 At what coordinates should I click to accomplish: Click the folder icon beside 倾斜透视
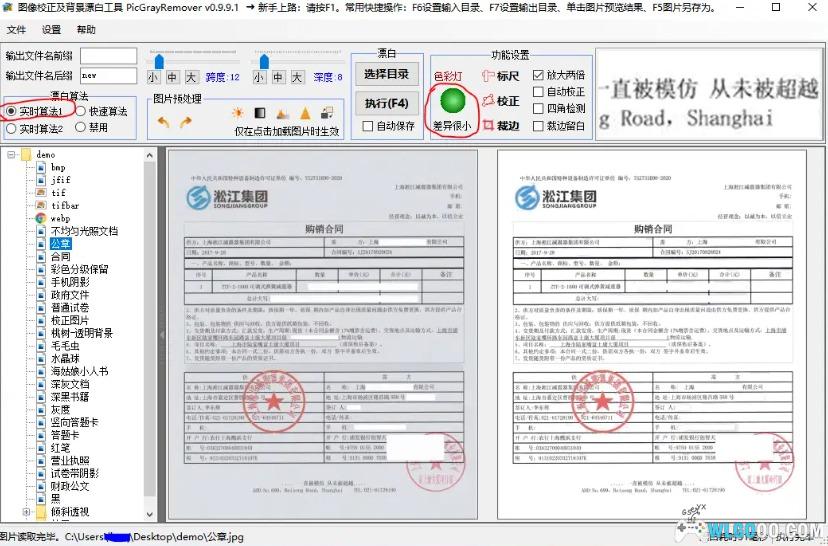(x=41, y=512)
